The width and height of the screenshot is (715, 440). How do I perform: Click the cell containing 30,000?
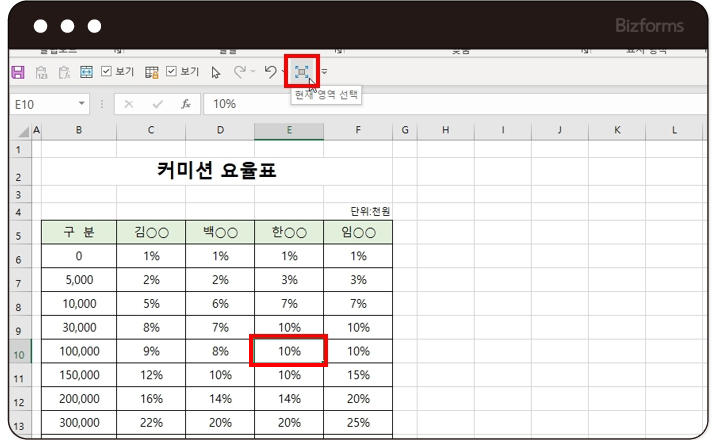click(79, 327)
